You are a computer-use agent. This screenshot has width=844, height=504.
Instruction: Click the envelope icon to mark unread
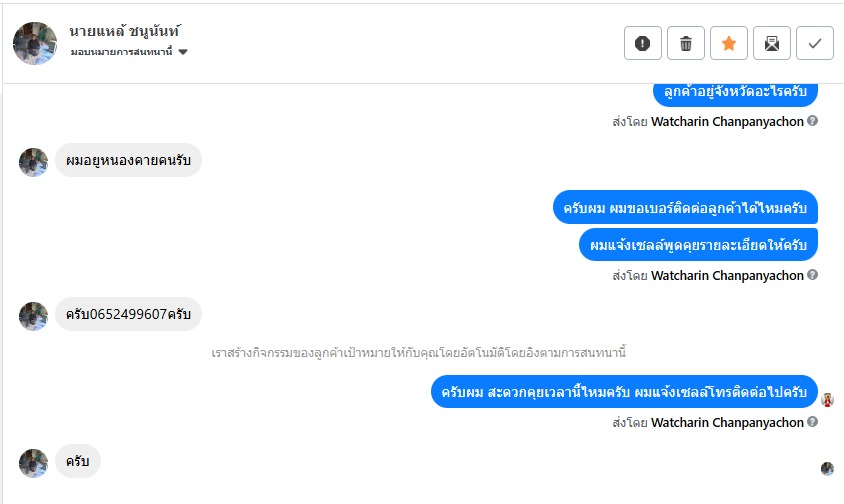772,43
